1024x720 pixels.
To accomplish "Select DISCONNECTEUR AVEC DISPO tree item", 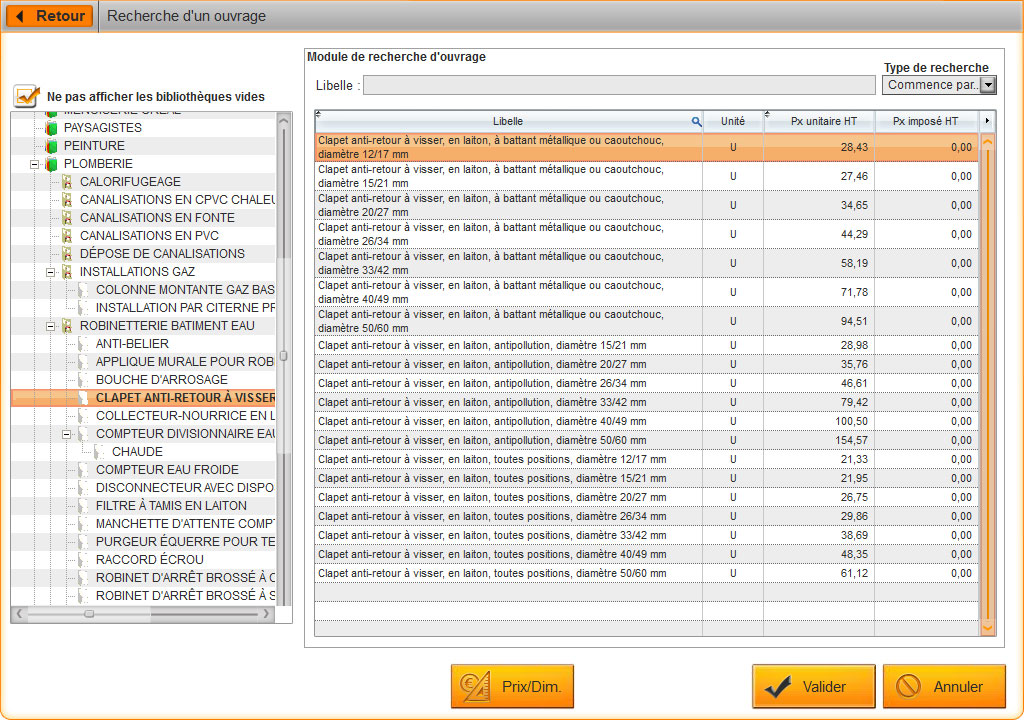I will coord(185,488).
